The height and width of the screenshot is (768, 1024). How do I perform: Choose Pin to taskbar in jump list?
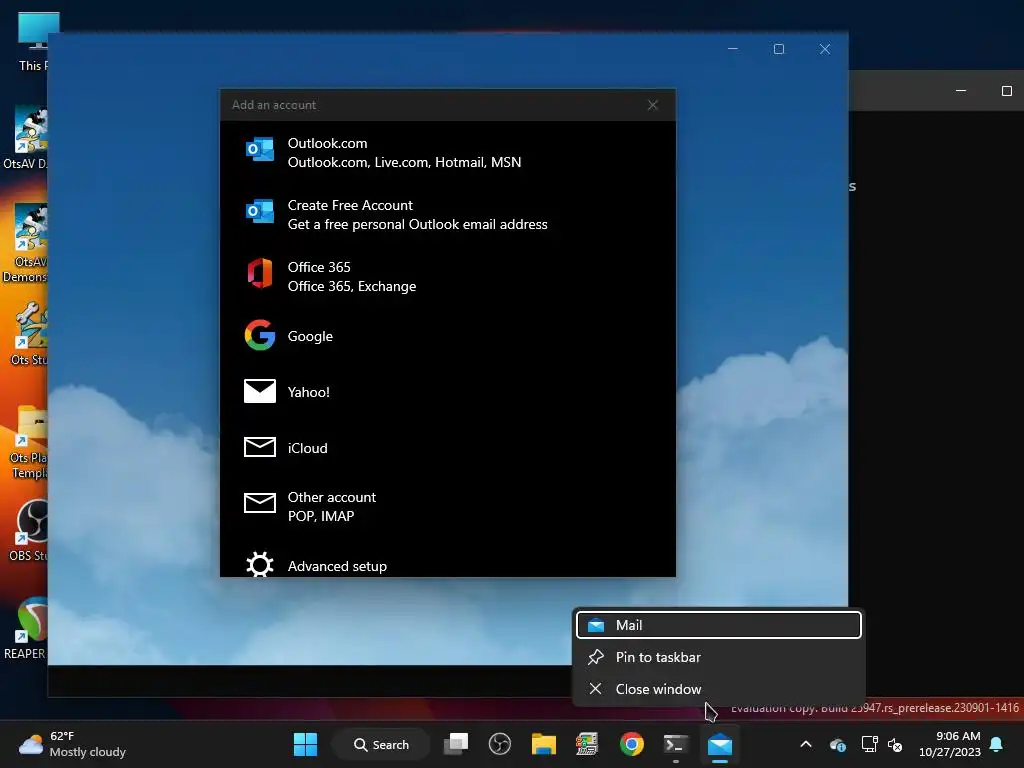click(719, 657)
